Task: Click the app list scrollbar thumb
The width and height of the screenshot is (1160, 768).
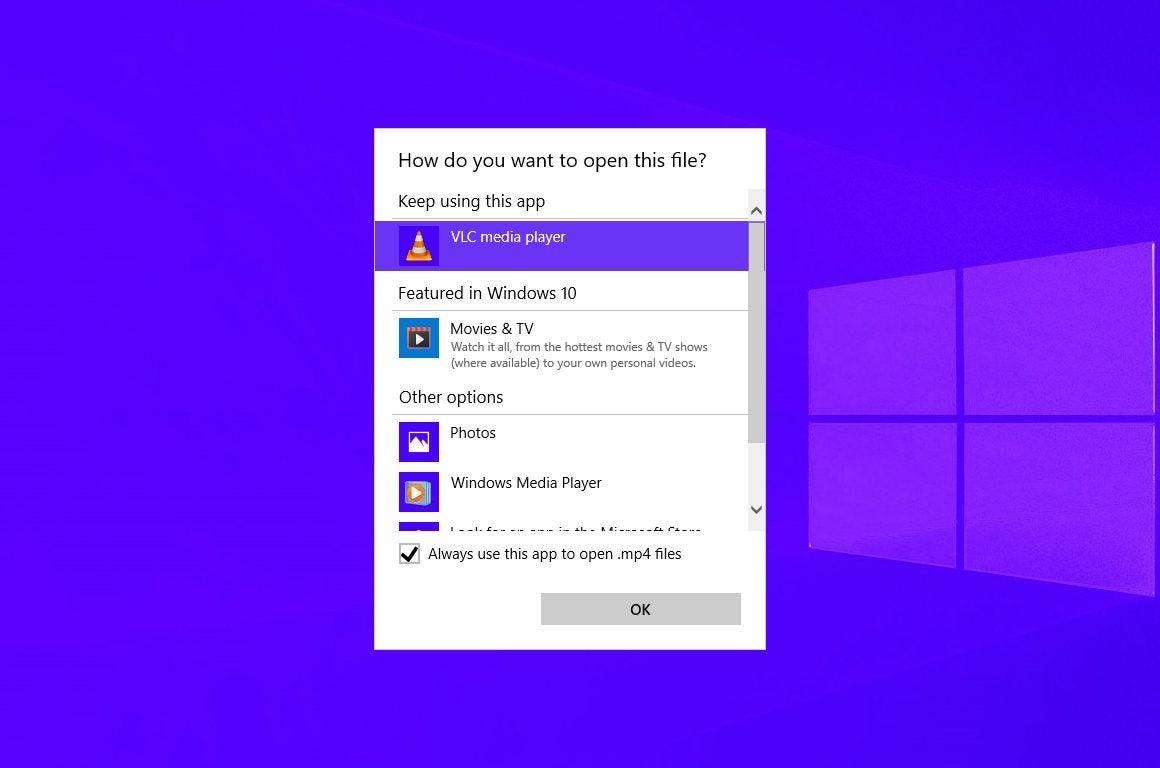Action: pos(756,331)
